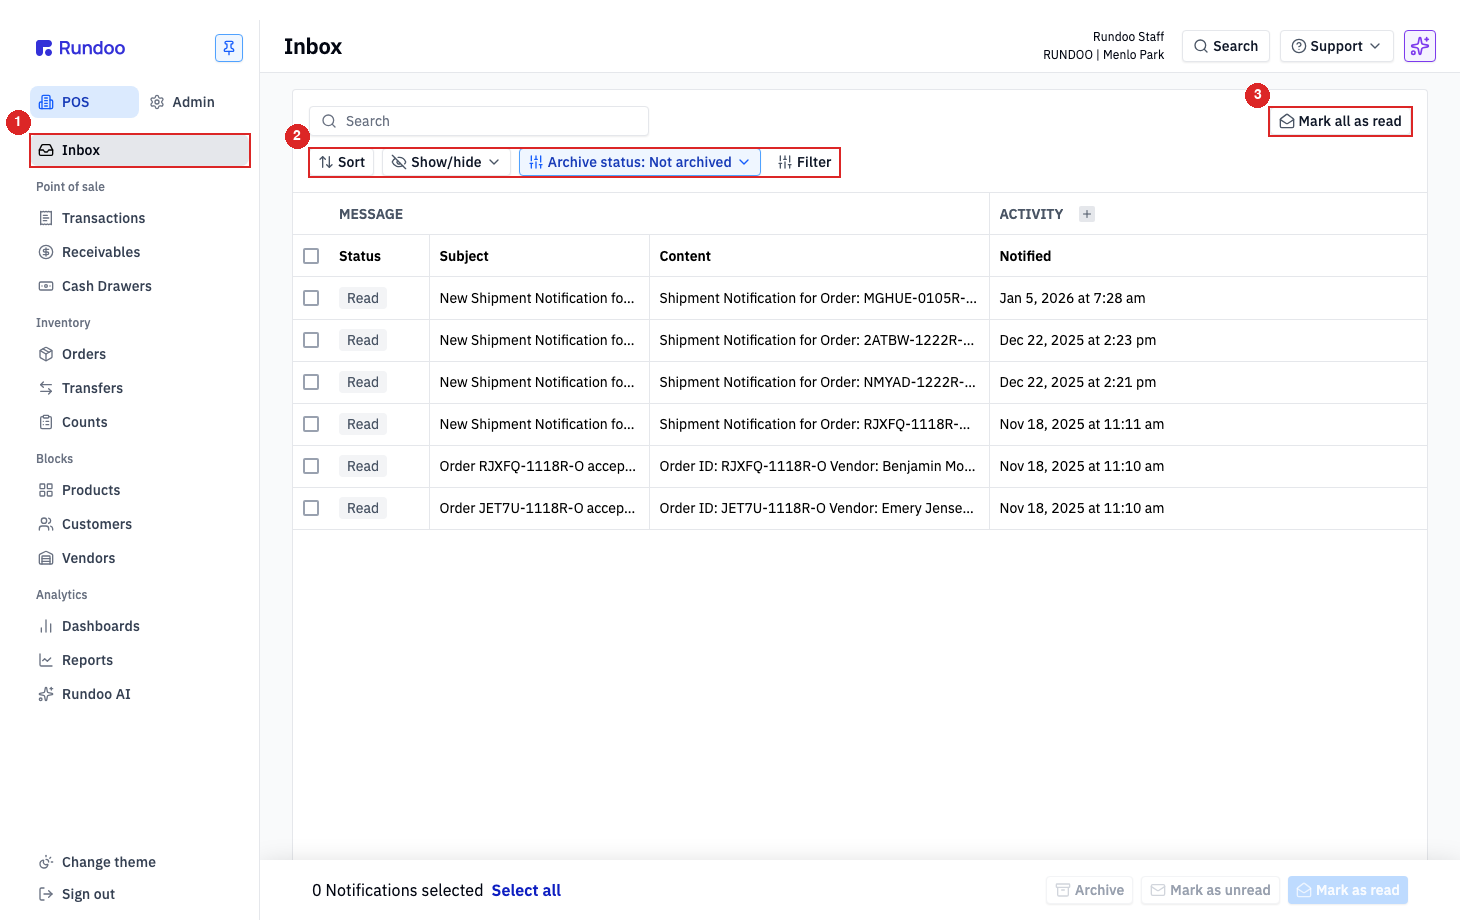
Task: Click "RUNDOO | Menlo Park" location text
Action: (x=1103, y=55)
